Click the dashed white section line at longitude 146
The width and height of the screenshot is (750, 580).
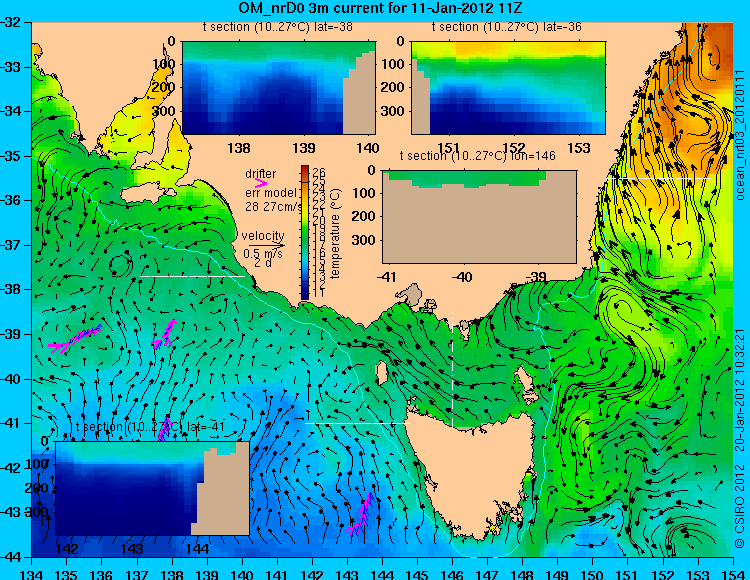click(452, 369)
